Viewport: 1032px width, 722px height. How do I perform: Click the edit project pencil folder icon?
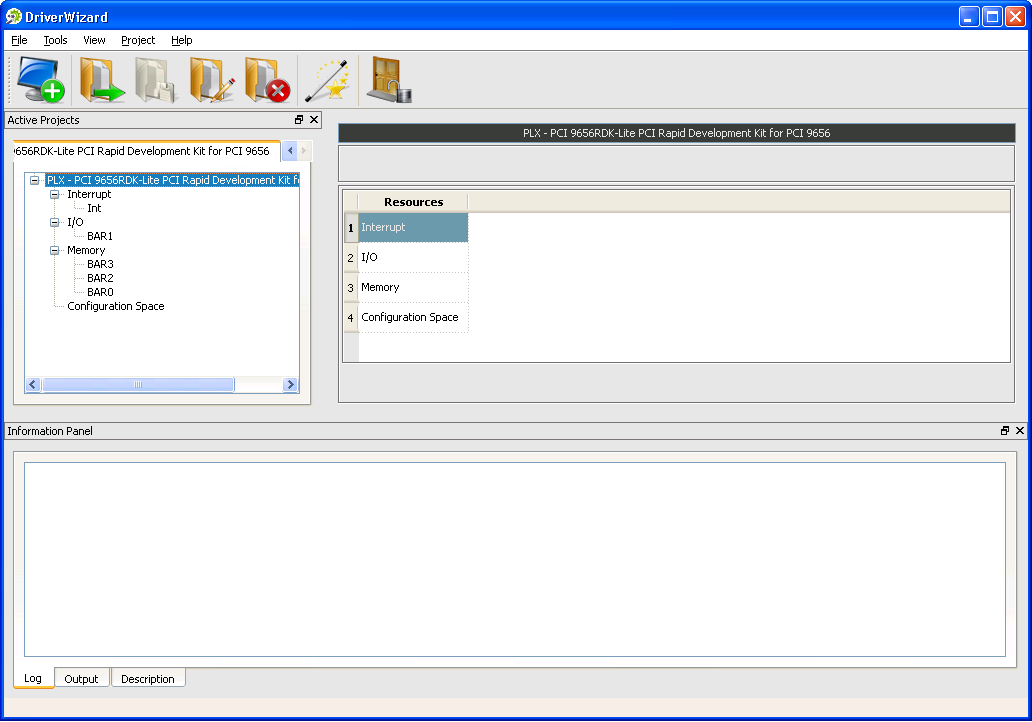pyautogui.click(x=212, y=80)
